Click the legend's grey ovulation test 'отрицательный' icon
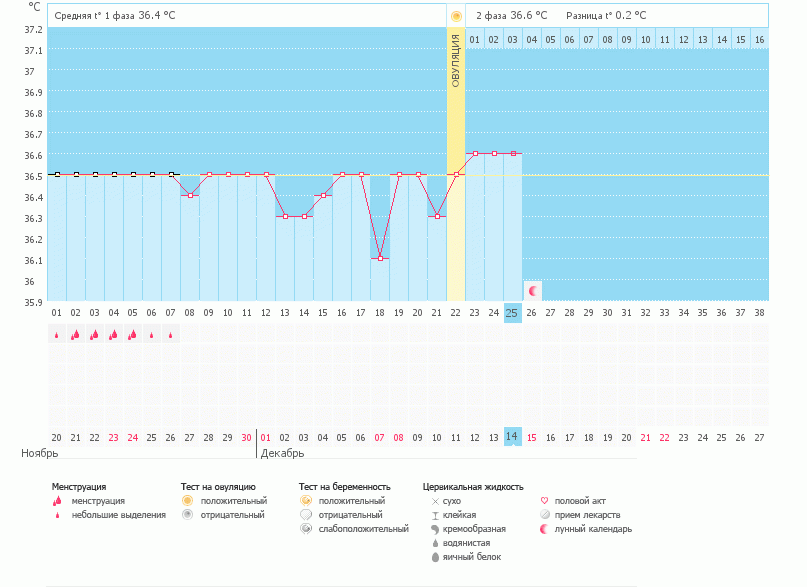 tap(187, 514)
